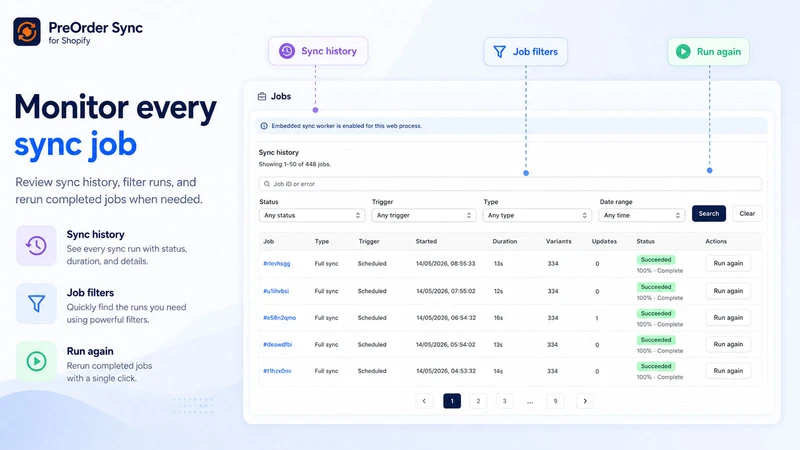This screenshot has height=450, width=800.
Task: Go to the next page with the right arrow
Action: [x=585, y=401]
